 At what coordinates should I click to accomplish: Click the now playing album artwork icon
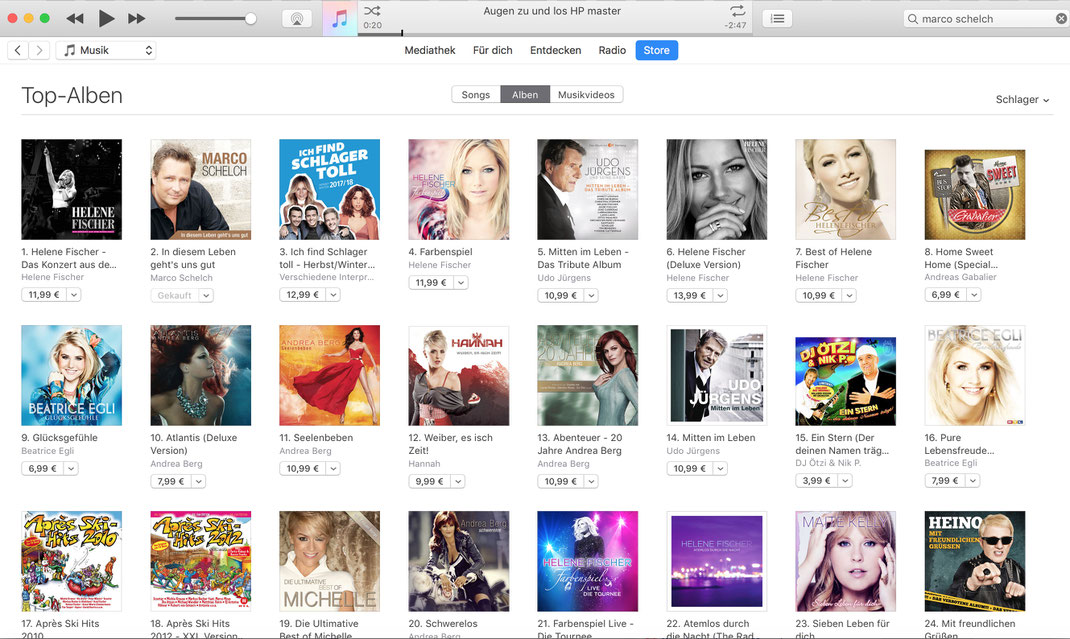pyautogui.click(x=340, y=19)
